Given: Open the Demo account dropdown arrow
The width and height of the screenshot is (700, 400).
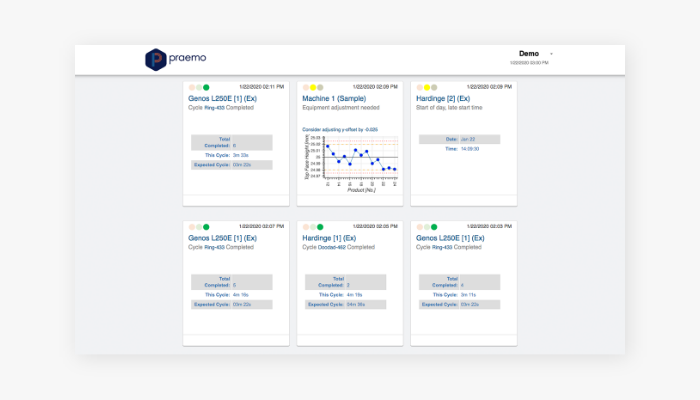Looking at the screenshot, I should tap(551, 54).
